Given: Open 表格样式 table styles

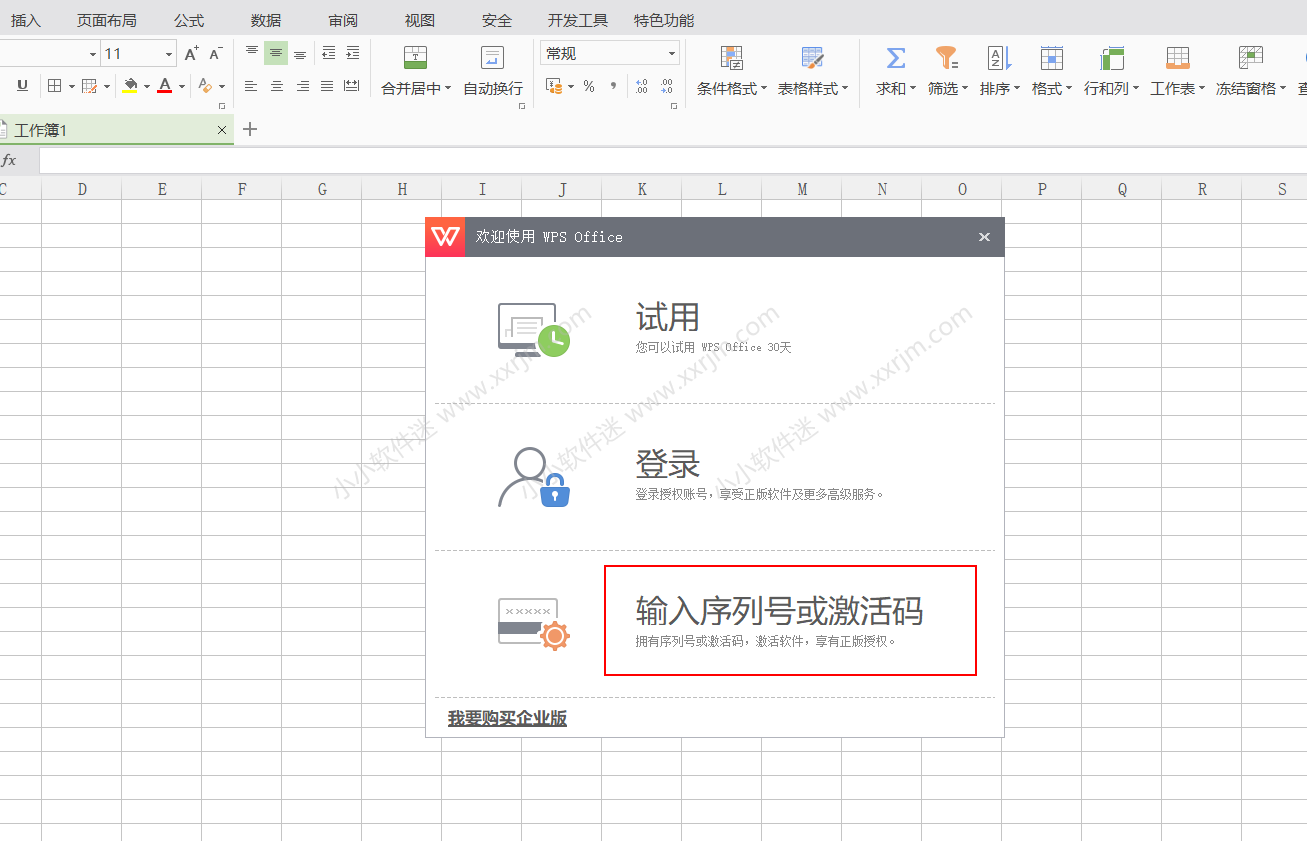Looking at the screenshot, I should (x=813, y=71).
